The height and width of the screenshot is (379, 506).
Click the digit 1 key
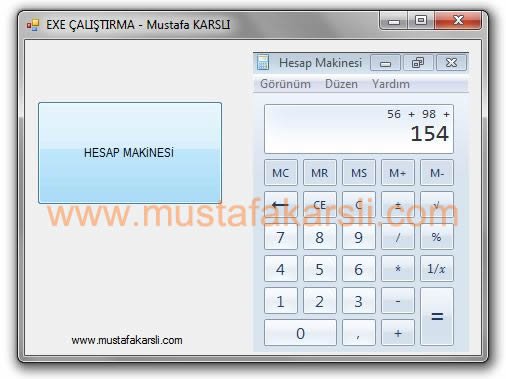(281, 301)
